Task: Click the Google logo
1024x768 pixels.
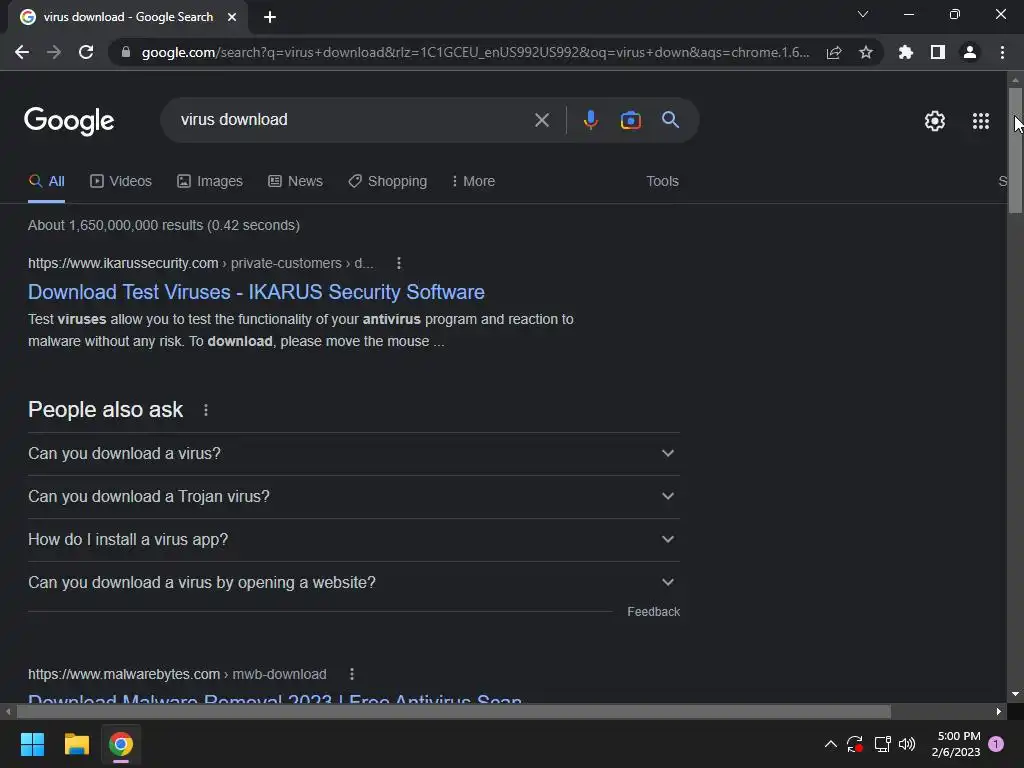Action: (x=69, y=121)
